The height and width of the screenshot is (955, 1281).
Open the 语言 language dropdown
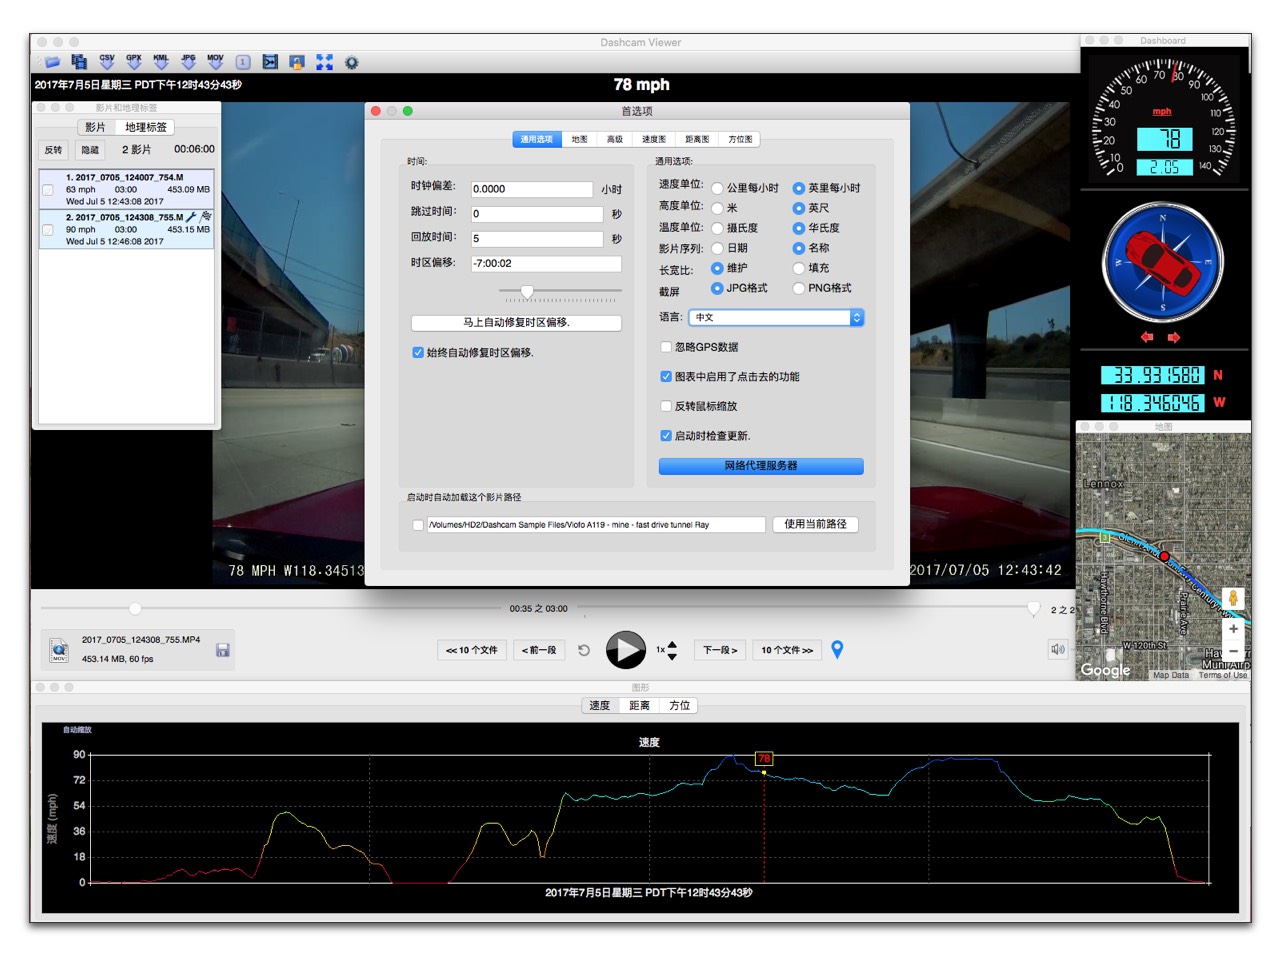(x=776, y=317)
